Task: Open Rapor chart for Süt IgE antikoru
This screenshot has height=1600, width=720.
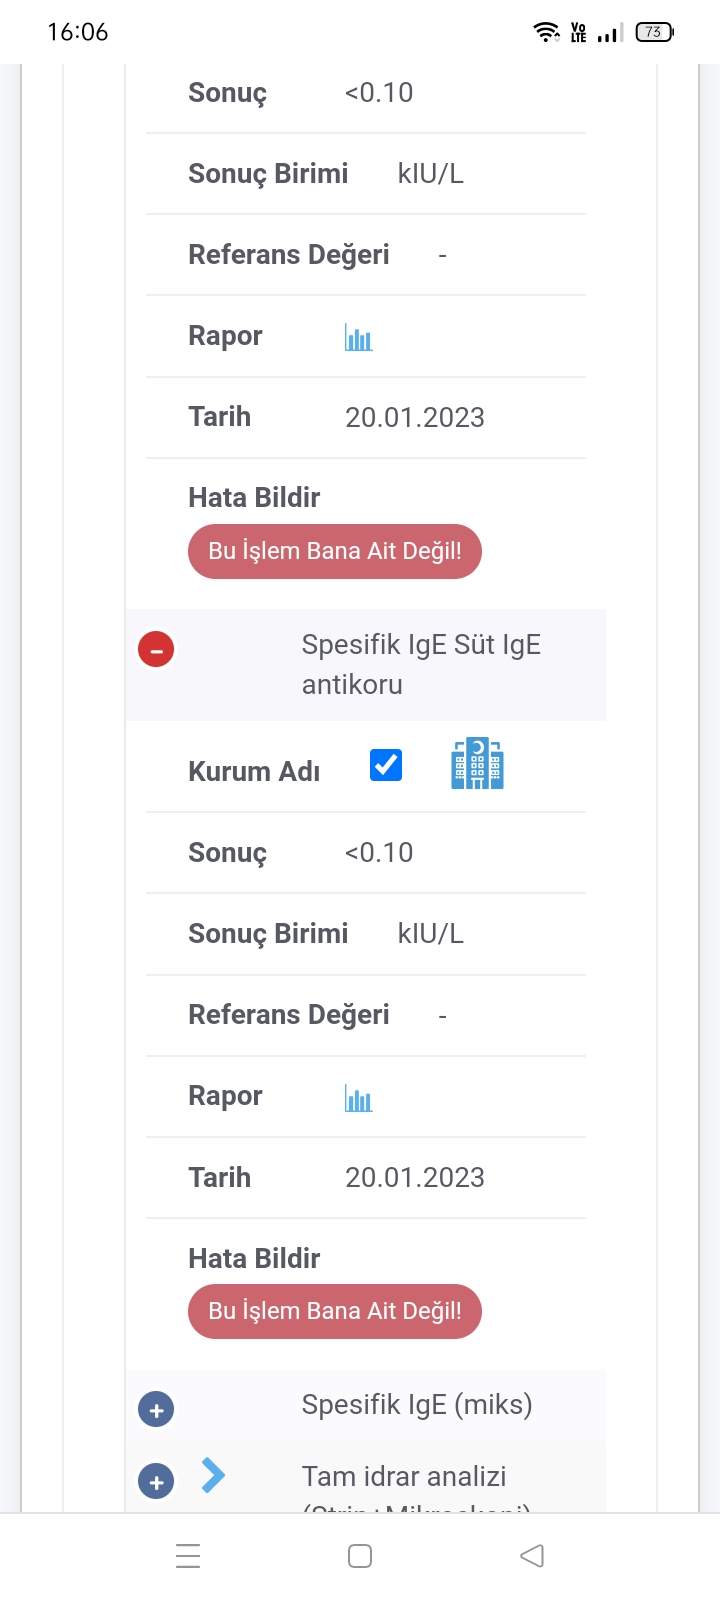Action: pyautogui.click(x=358, y=1099)
